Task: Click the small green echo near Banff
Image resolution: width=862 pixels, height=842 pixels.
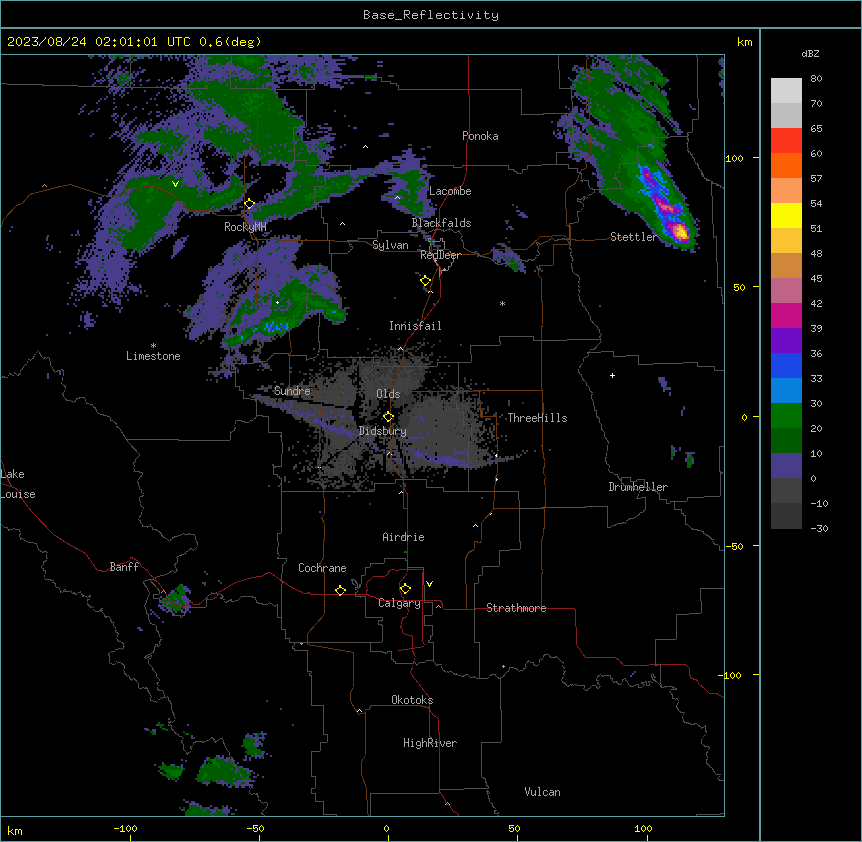Action: (x=178, y=599)
